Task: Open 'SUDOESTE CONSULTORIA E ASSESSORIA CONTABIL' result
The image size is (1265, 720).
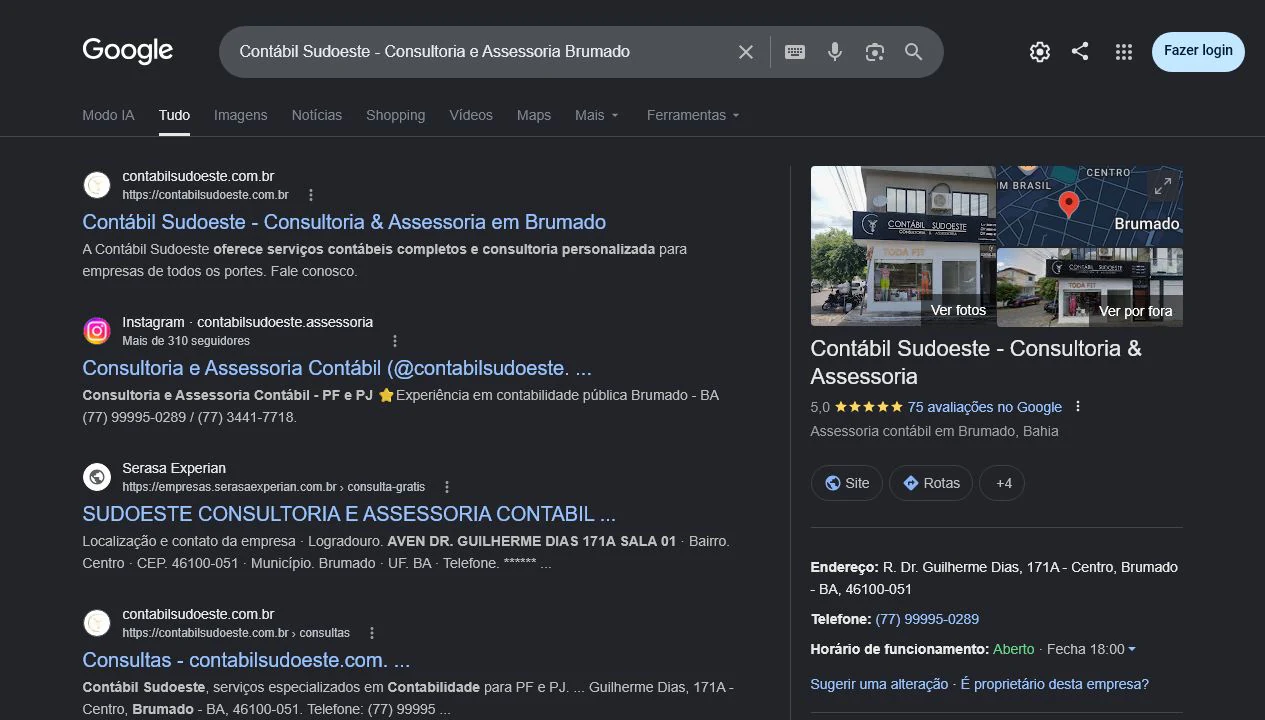Action: tap(349, 514)
